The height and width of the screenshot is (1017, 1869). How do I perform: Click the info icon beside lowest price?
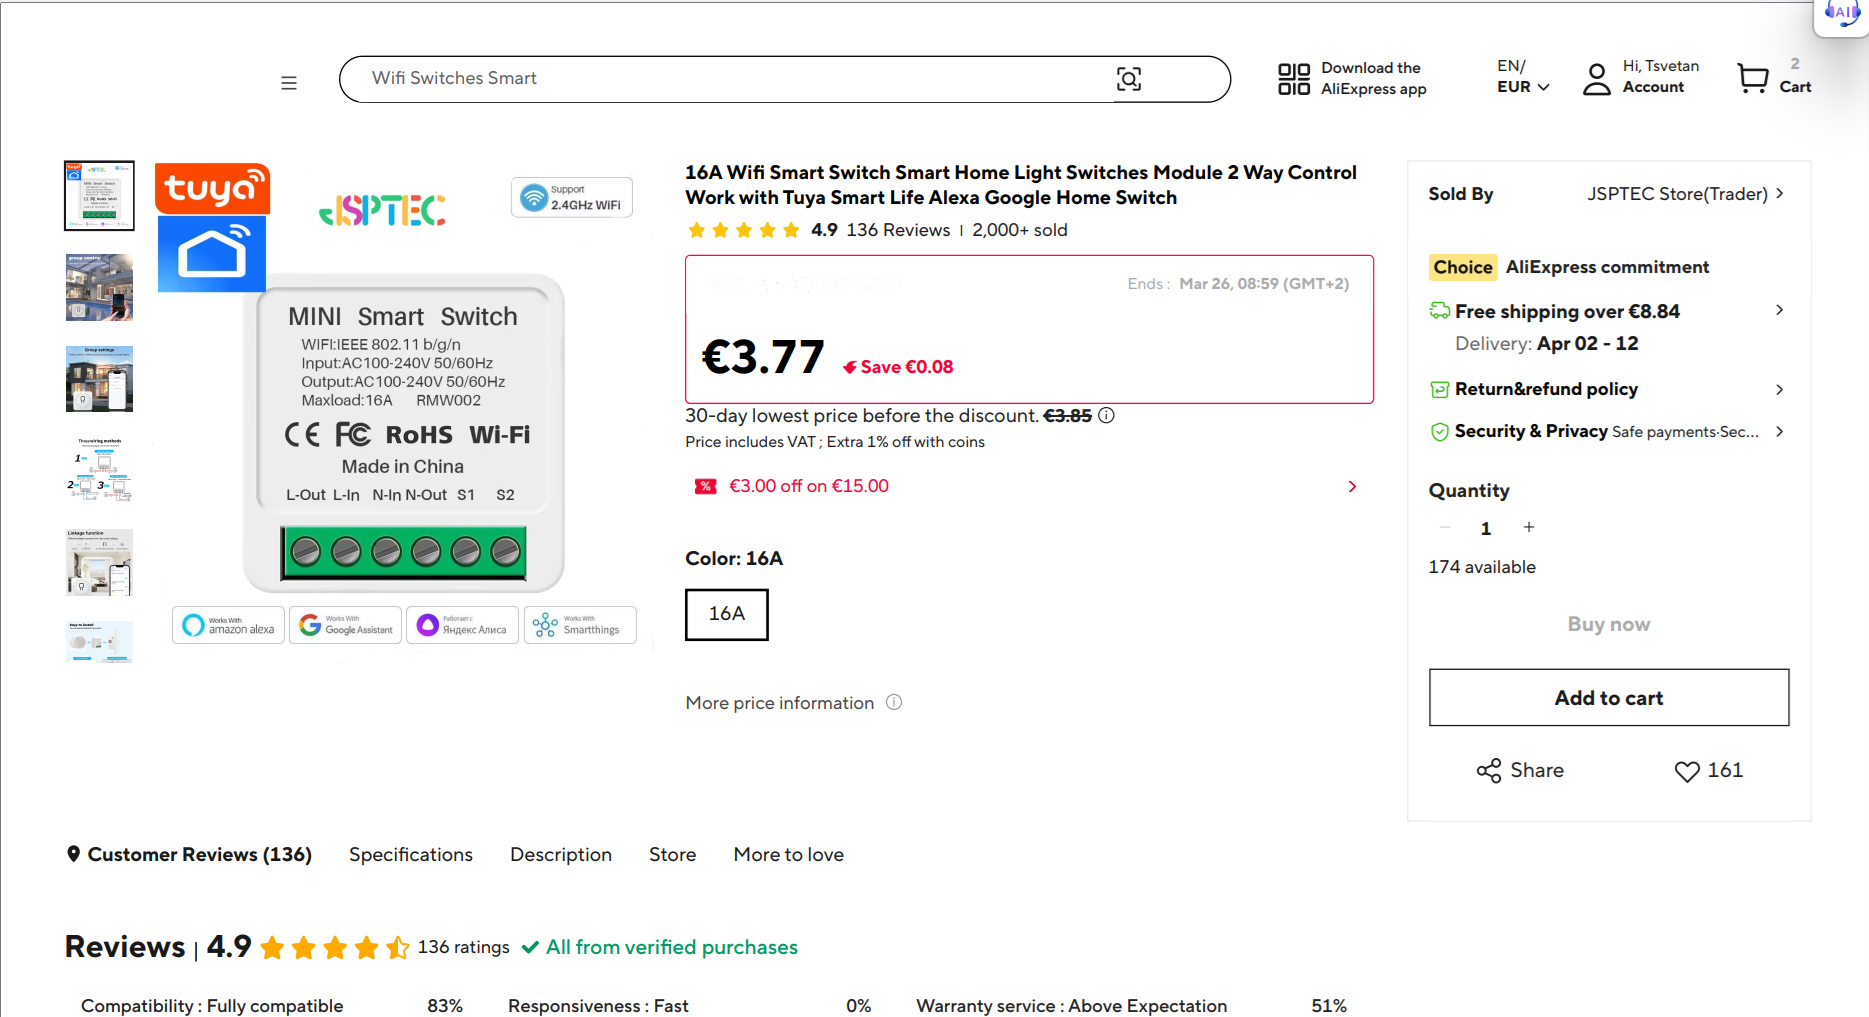(x=1106, y=416)
